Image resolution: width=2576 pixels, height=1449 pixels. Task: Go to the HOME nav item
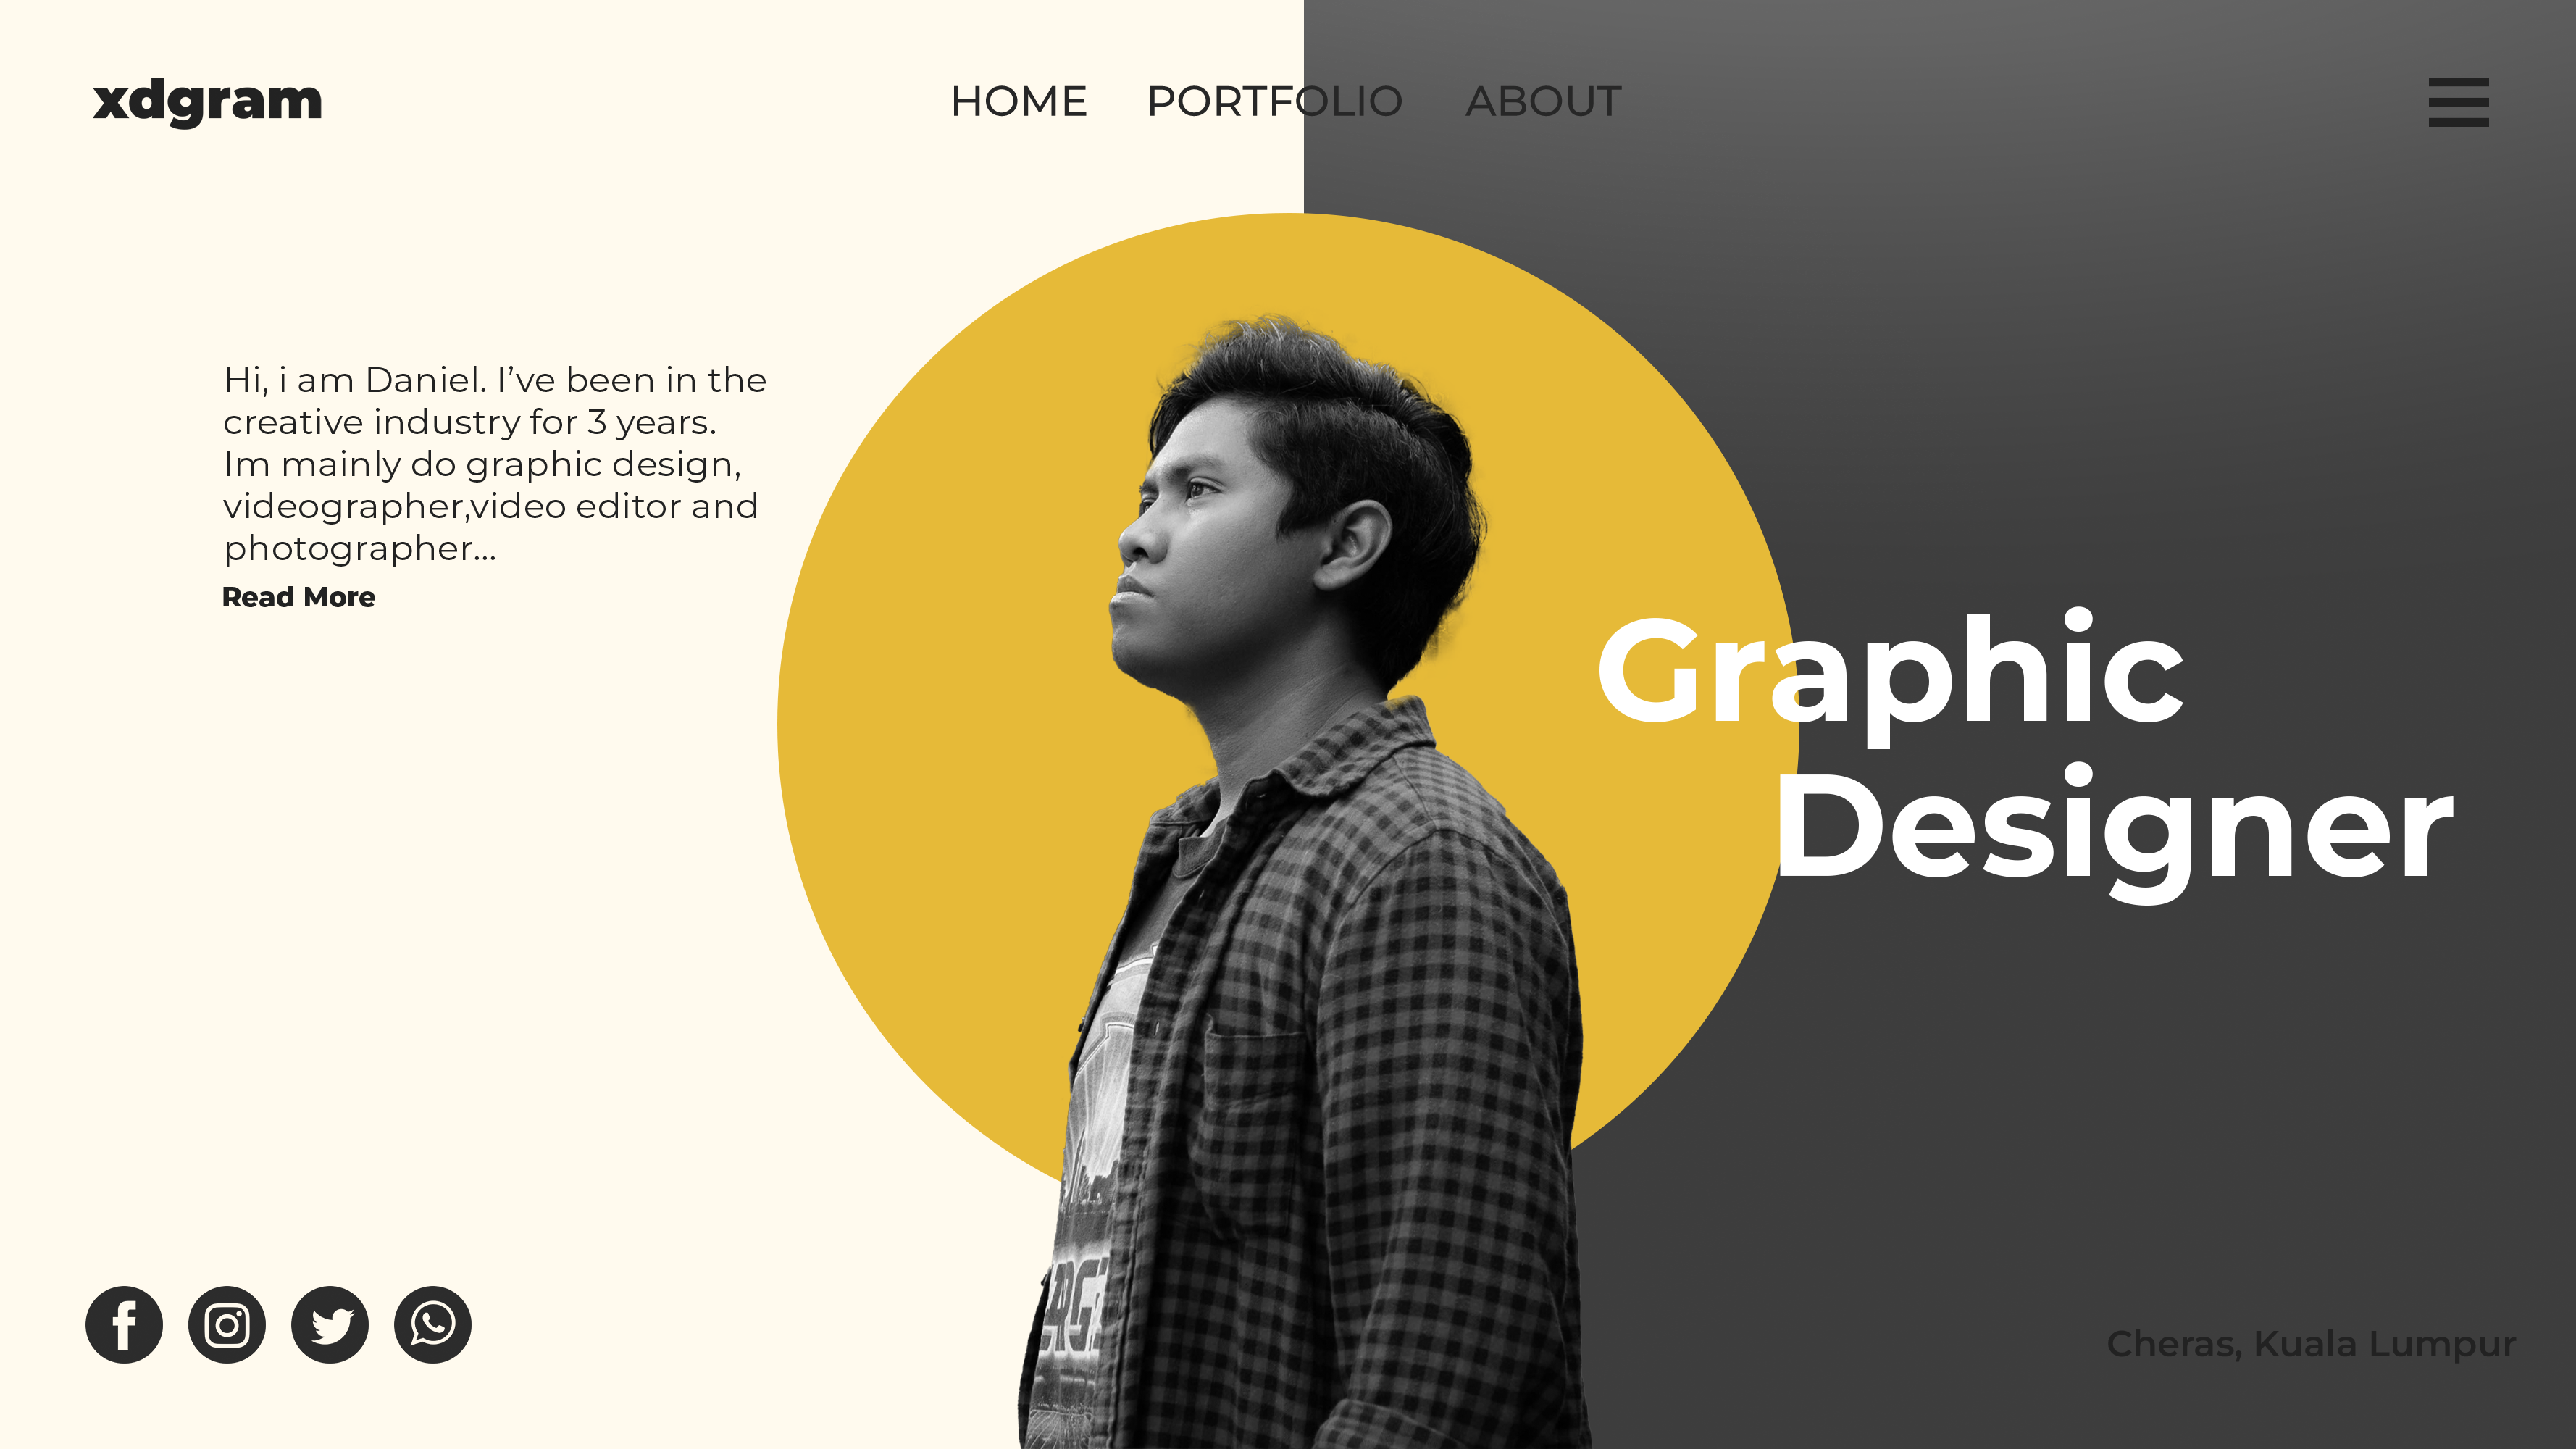click(1018, 101)
